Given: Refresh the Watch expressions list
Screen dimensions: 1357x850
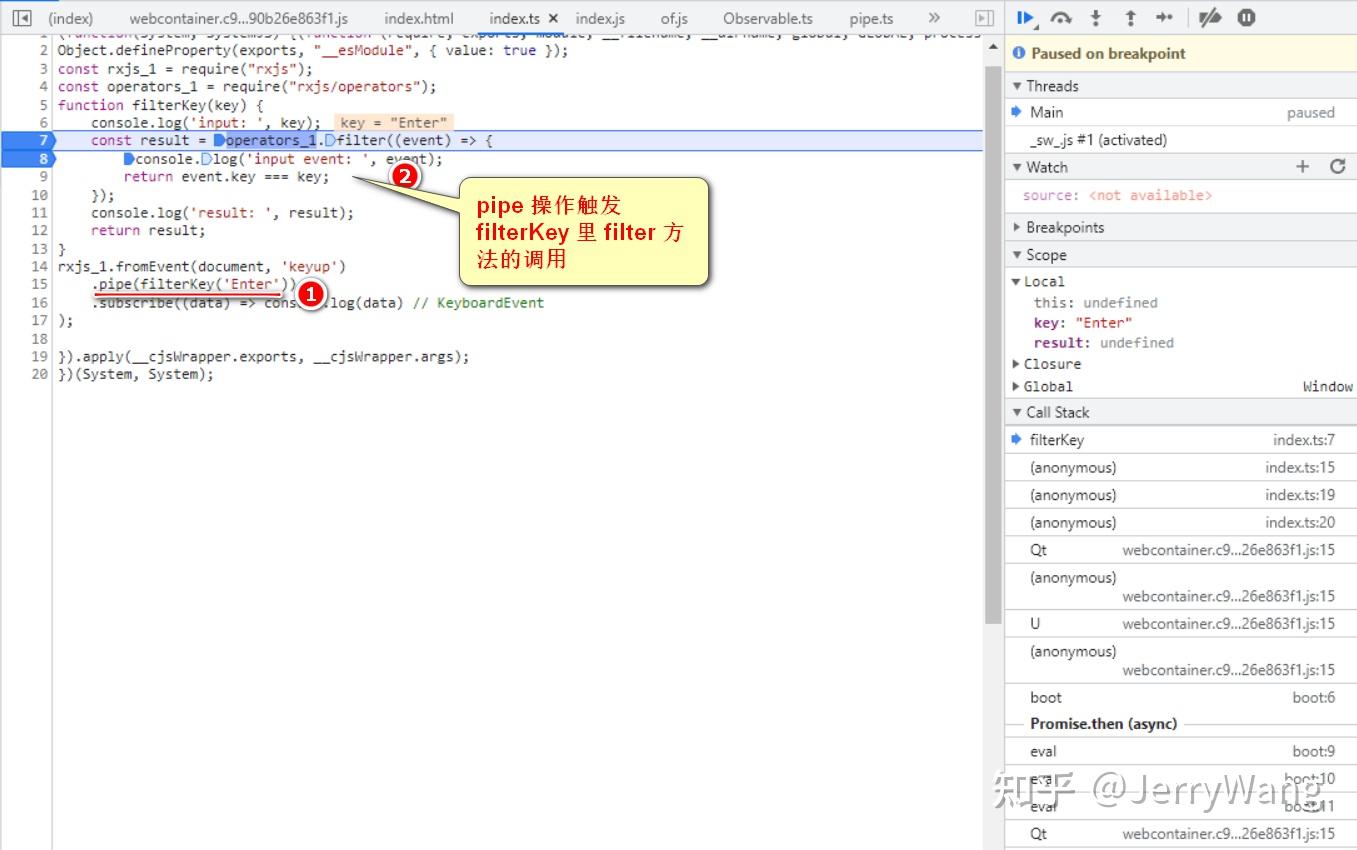Looking at the screenshot, I should (x=1338, y=167).
